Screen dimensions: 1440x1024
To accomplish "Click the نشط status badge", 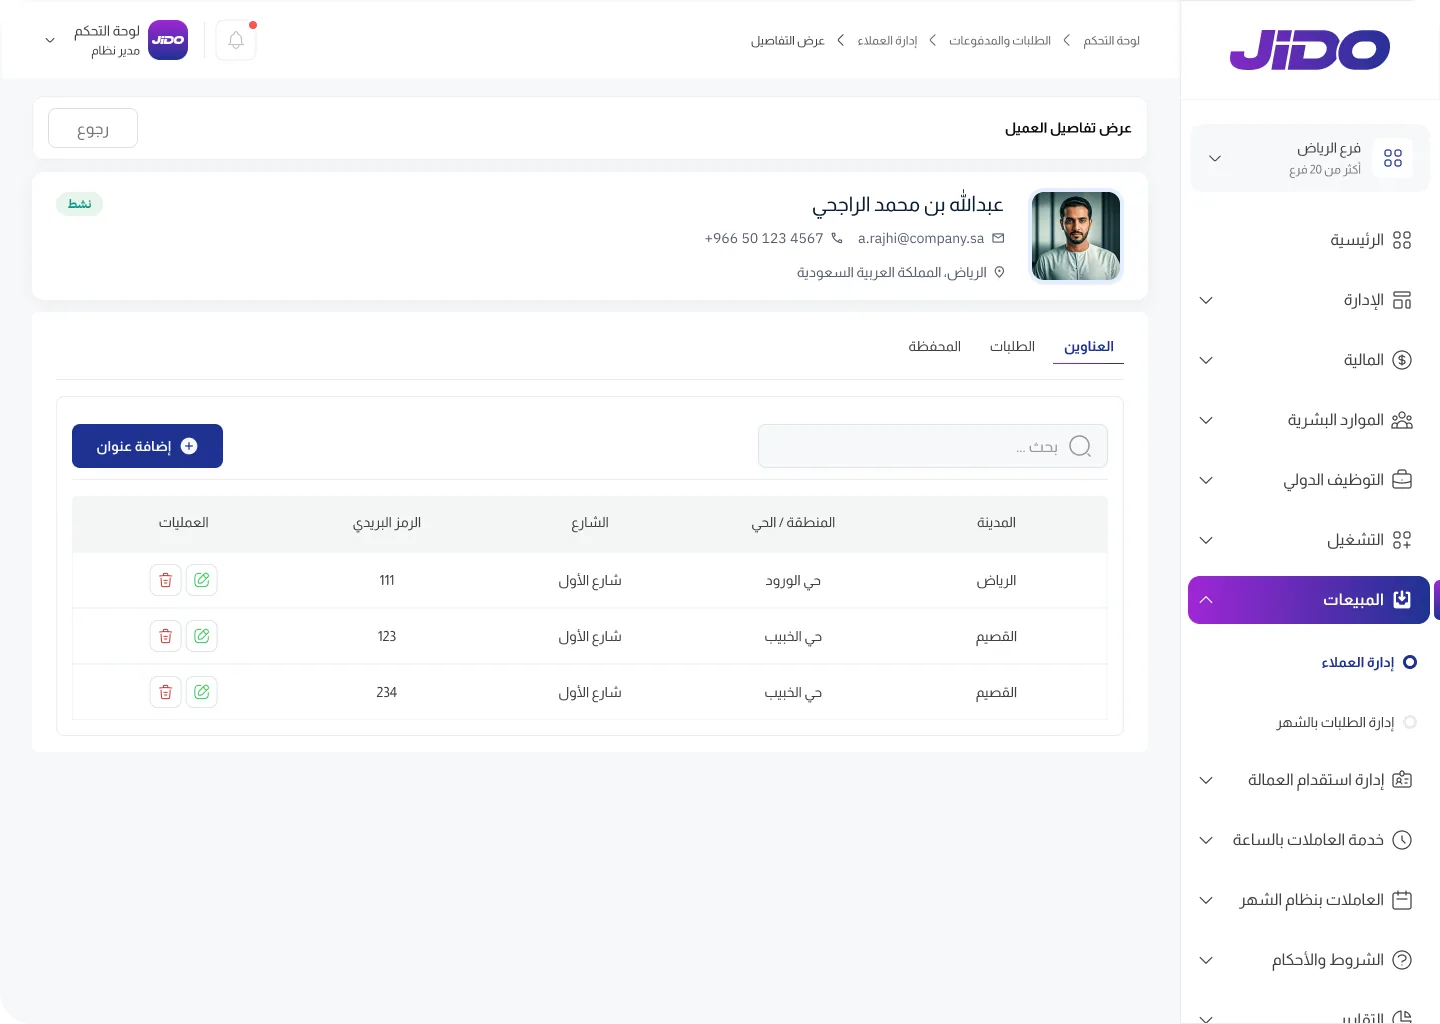I will point(80,204).
